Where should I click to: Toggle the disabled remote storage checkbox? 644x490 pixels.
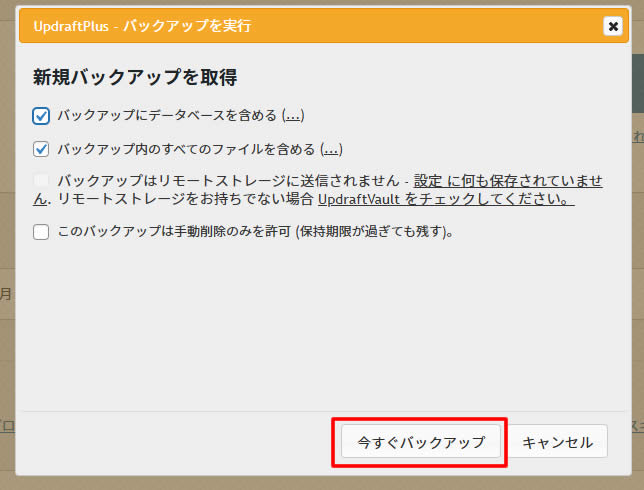tap(41, 180)
